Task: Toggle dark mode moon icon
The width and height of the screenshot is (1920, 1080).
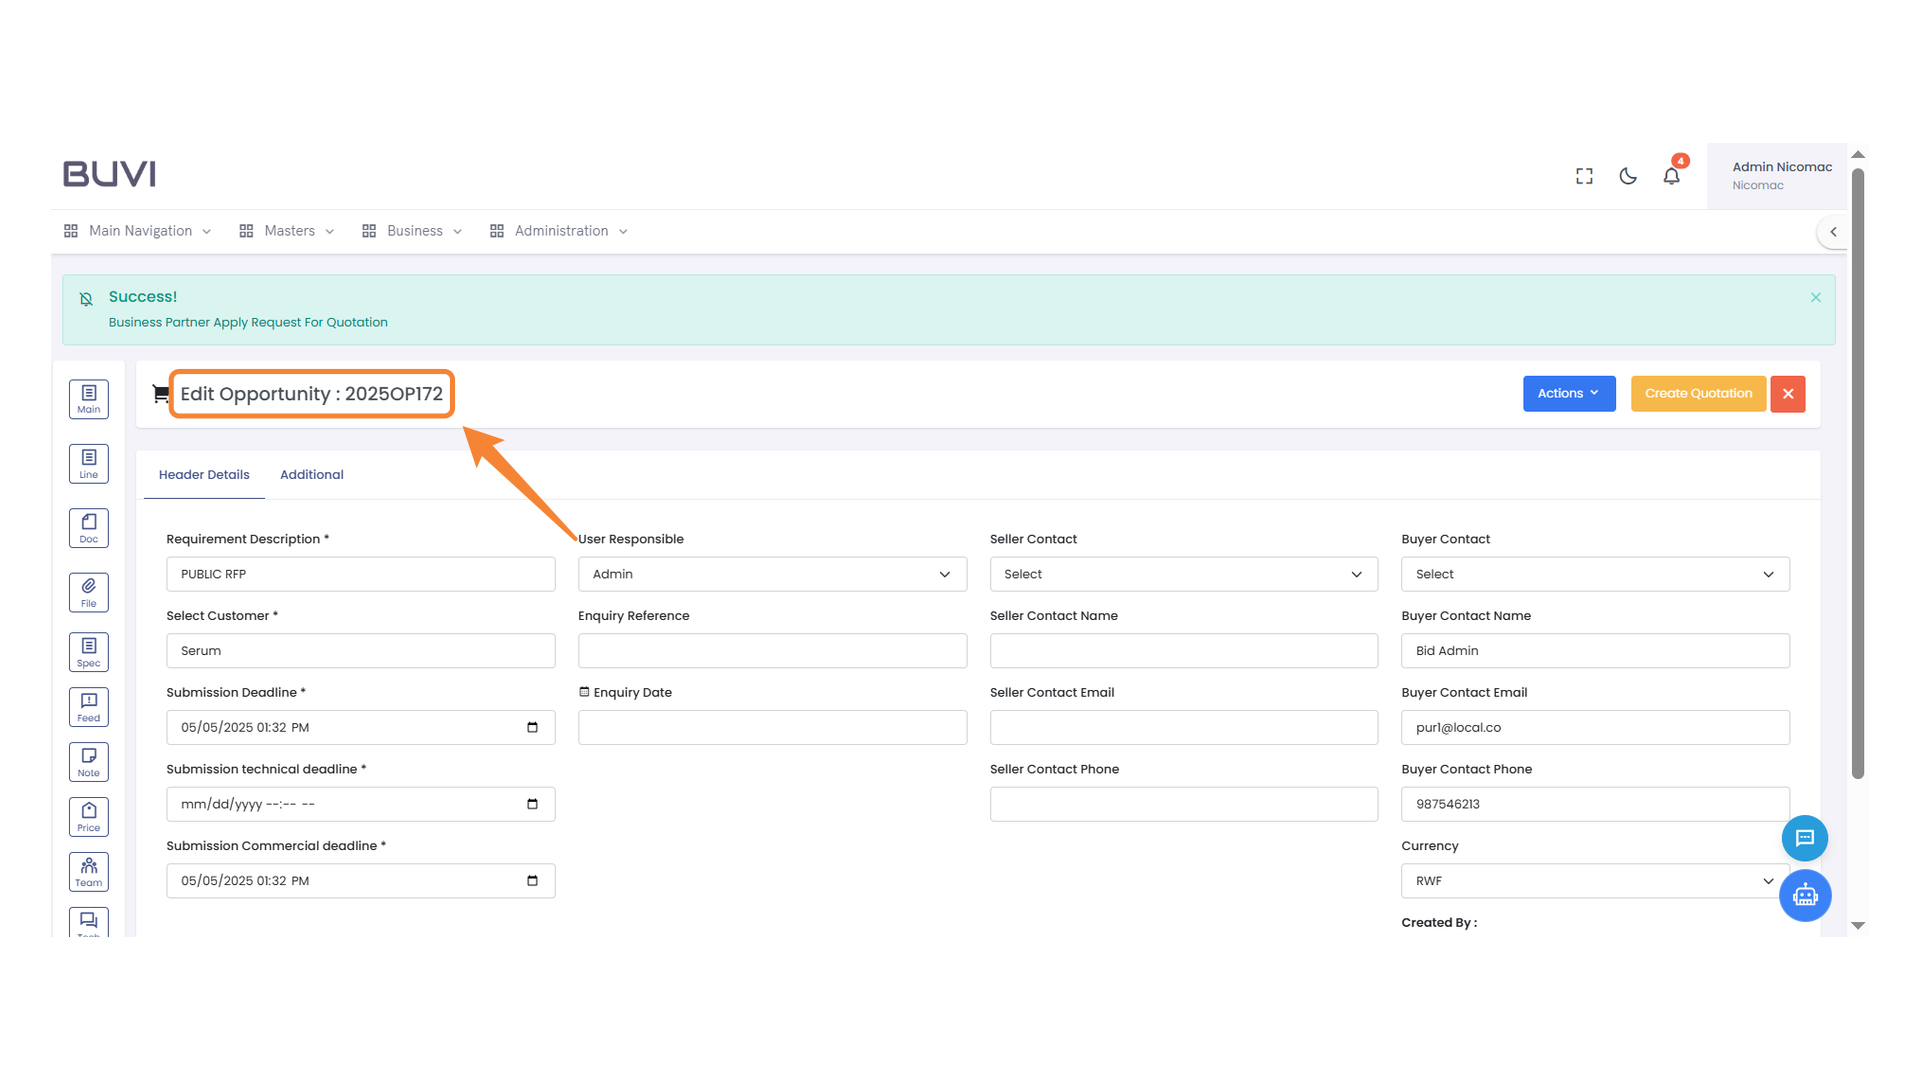Action: [1628, 176]
